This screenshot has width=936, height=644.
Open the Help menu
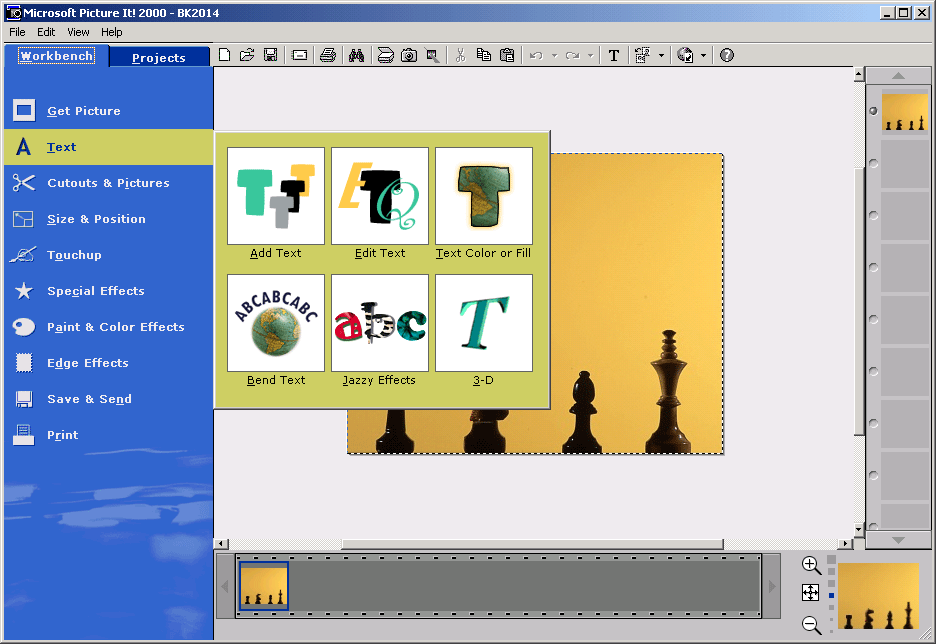(112, 32)
